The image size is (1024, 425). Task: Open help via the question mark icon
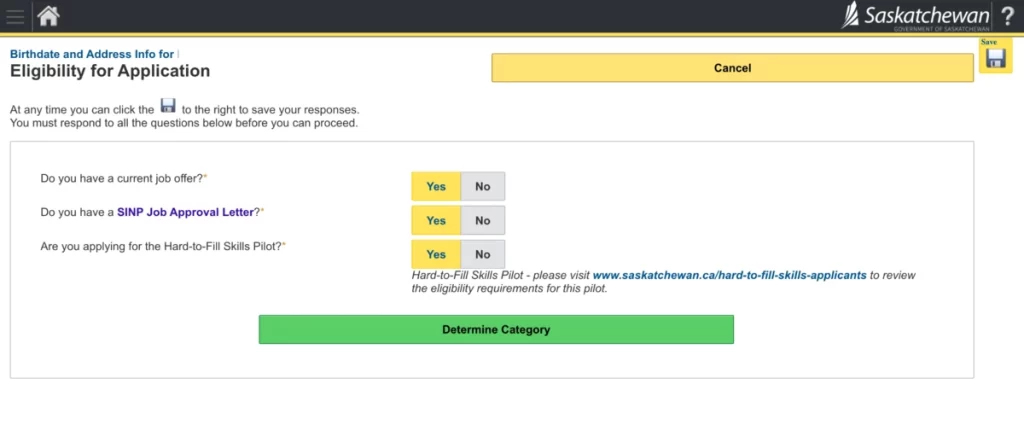point(1007,16)
